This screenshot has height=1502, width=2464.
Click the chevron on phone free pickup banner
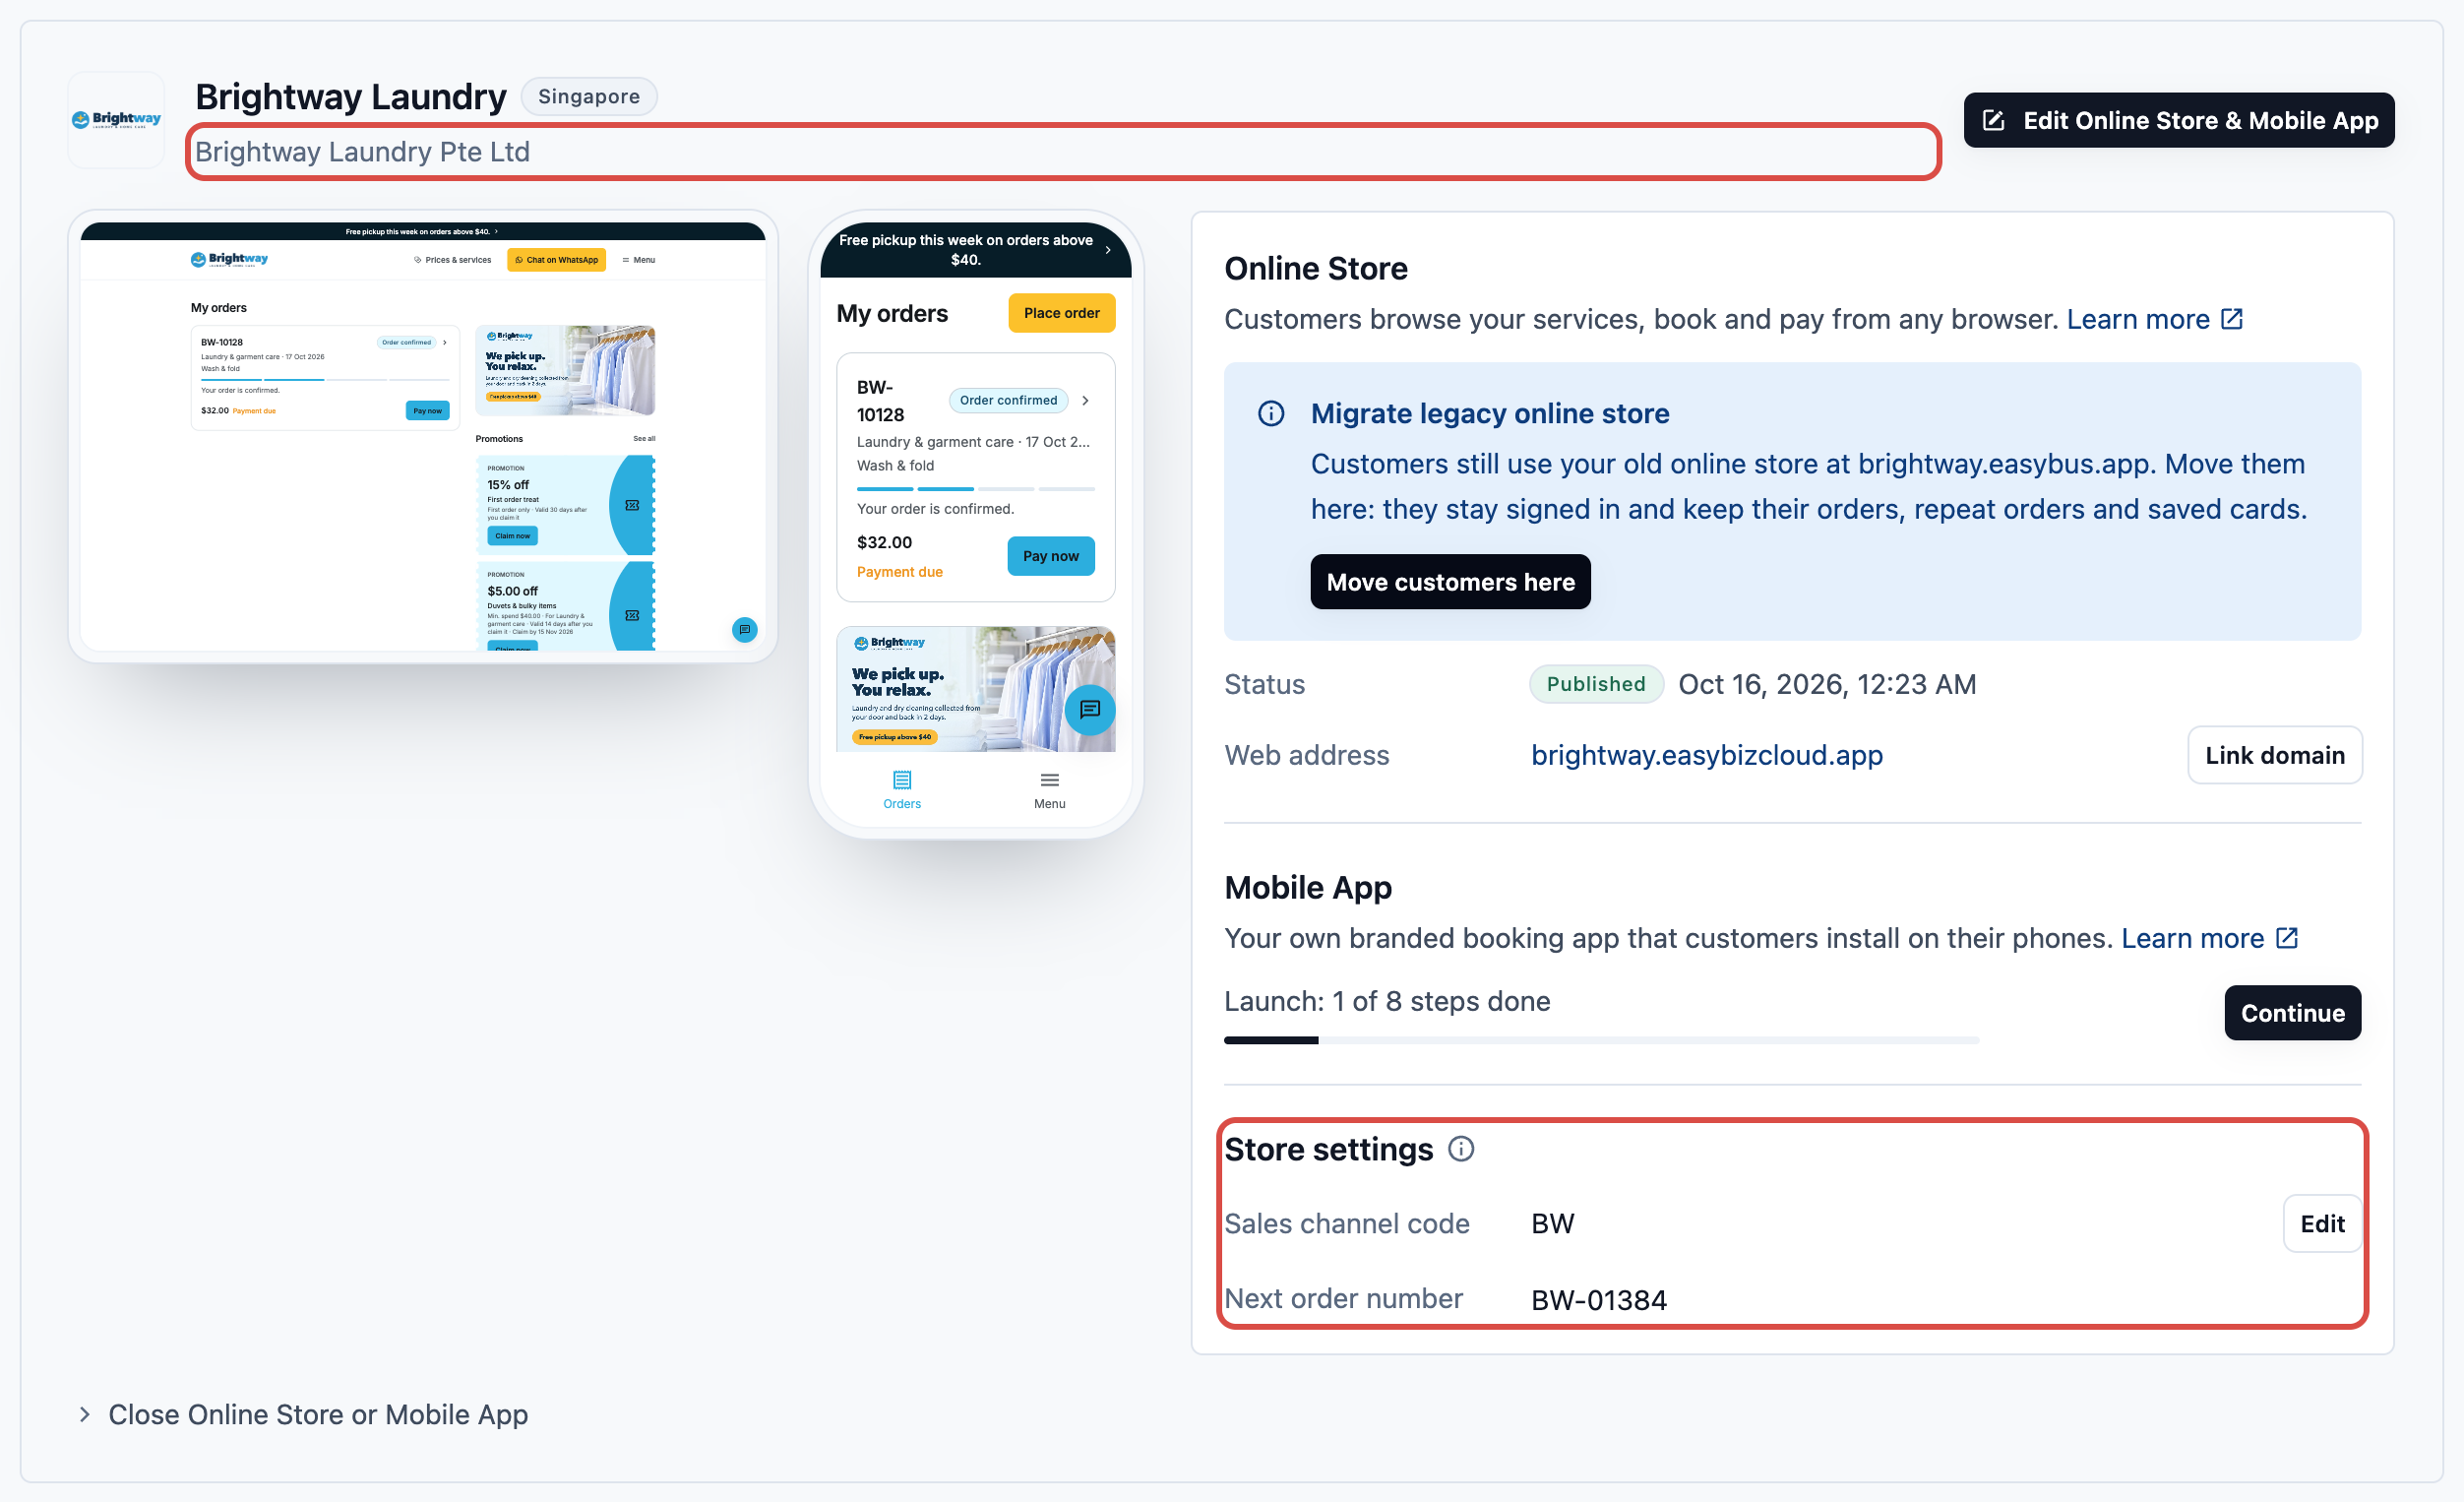[x=1107, y=250]
